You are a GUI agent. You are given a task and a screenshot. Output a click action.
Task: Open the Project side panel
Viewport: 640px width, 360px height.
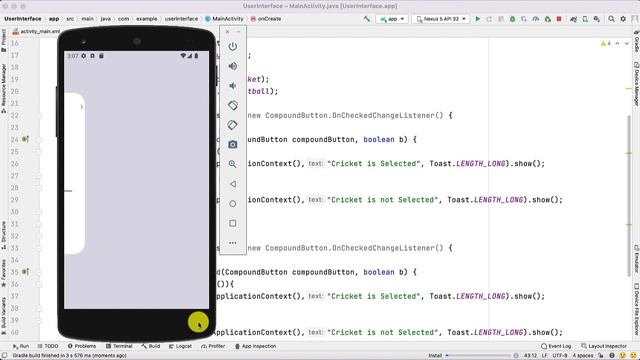(x=4, y=40)
